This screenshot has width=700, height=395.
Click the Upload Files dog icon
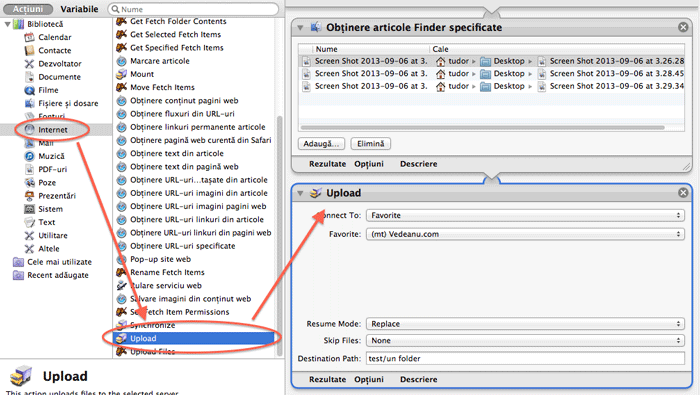[x=121, y=352]
